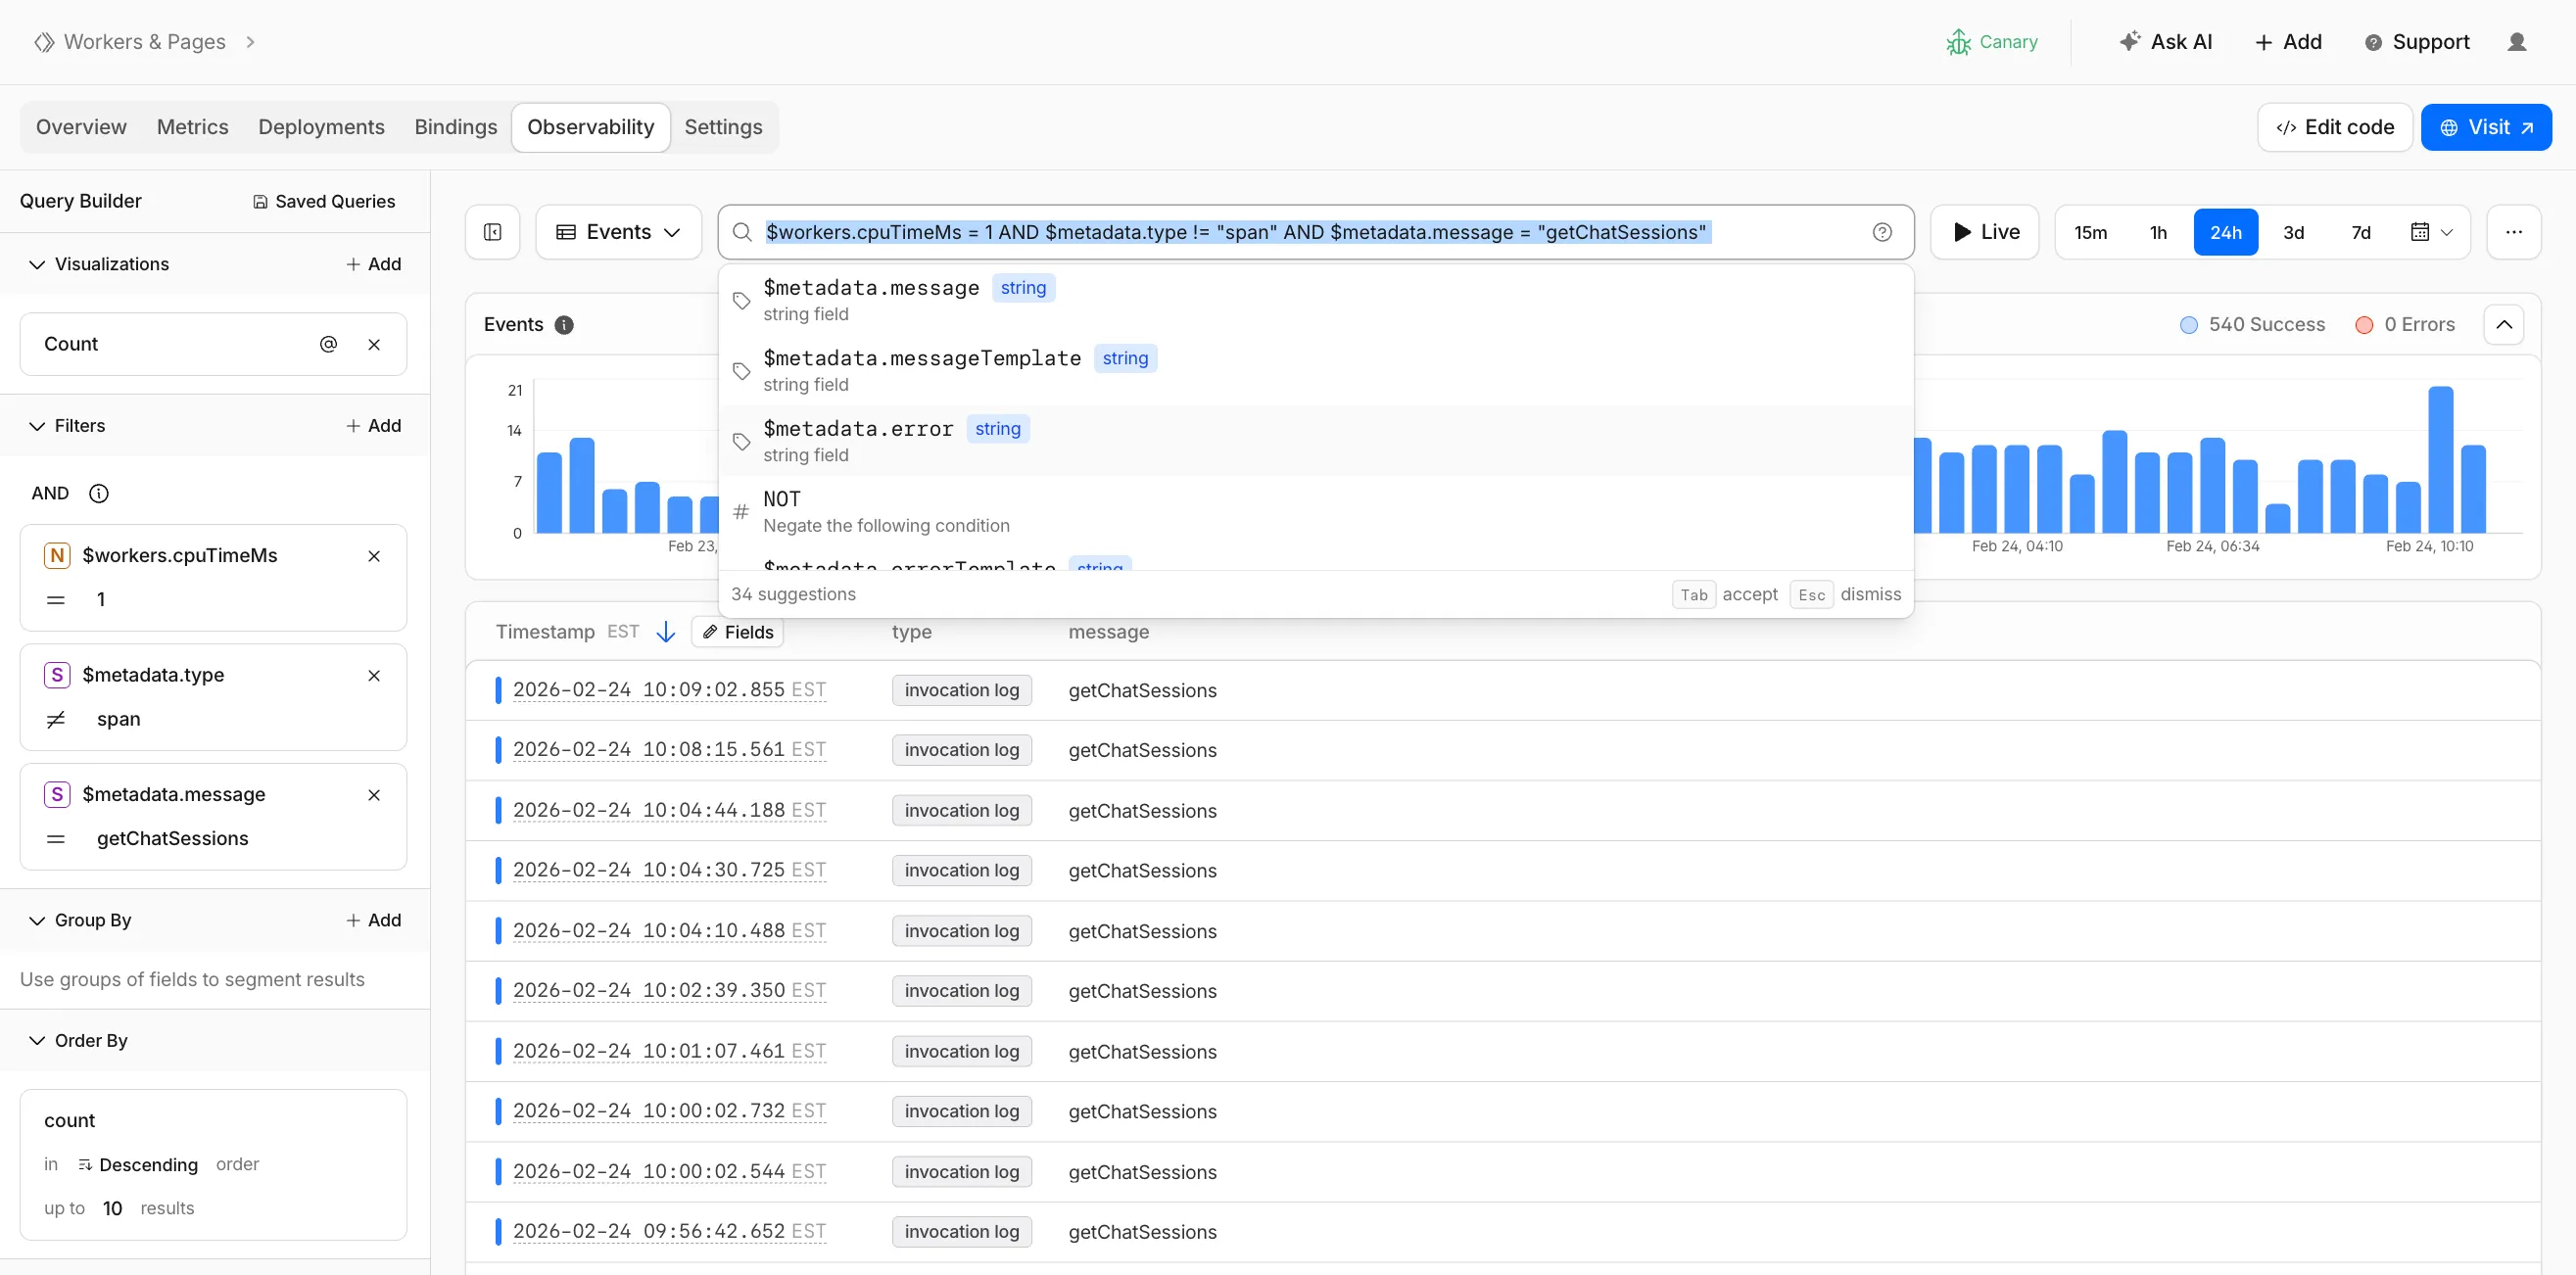Screen dimensions: 2576x1275
Task: Click the Visit button
Action: point(2487,126)
